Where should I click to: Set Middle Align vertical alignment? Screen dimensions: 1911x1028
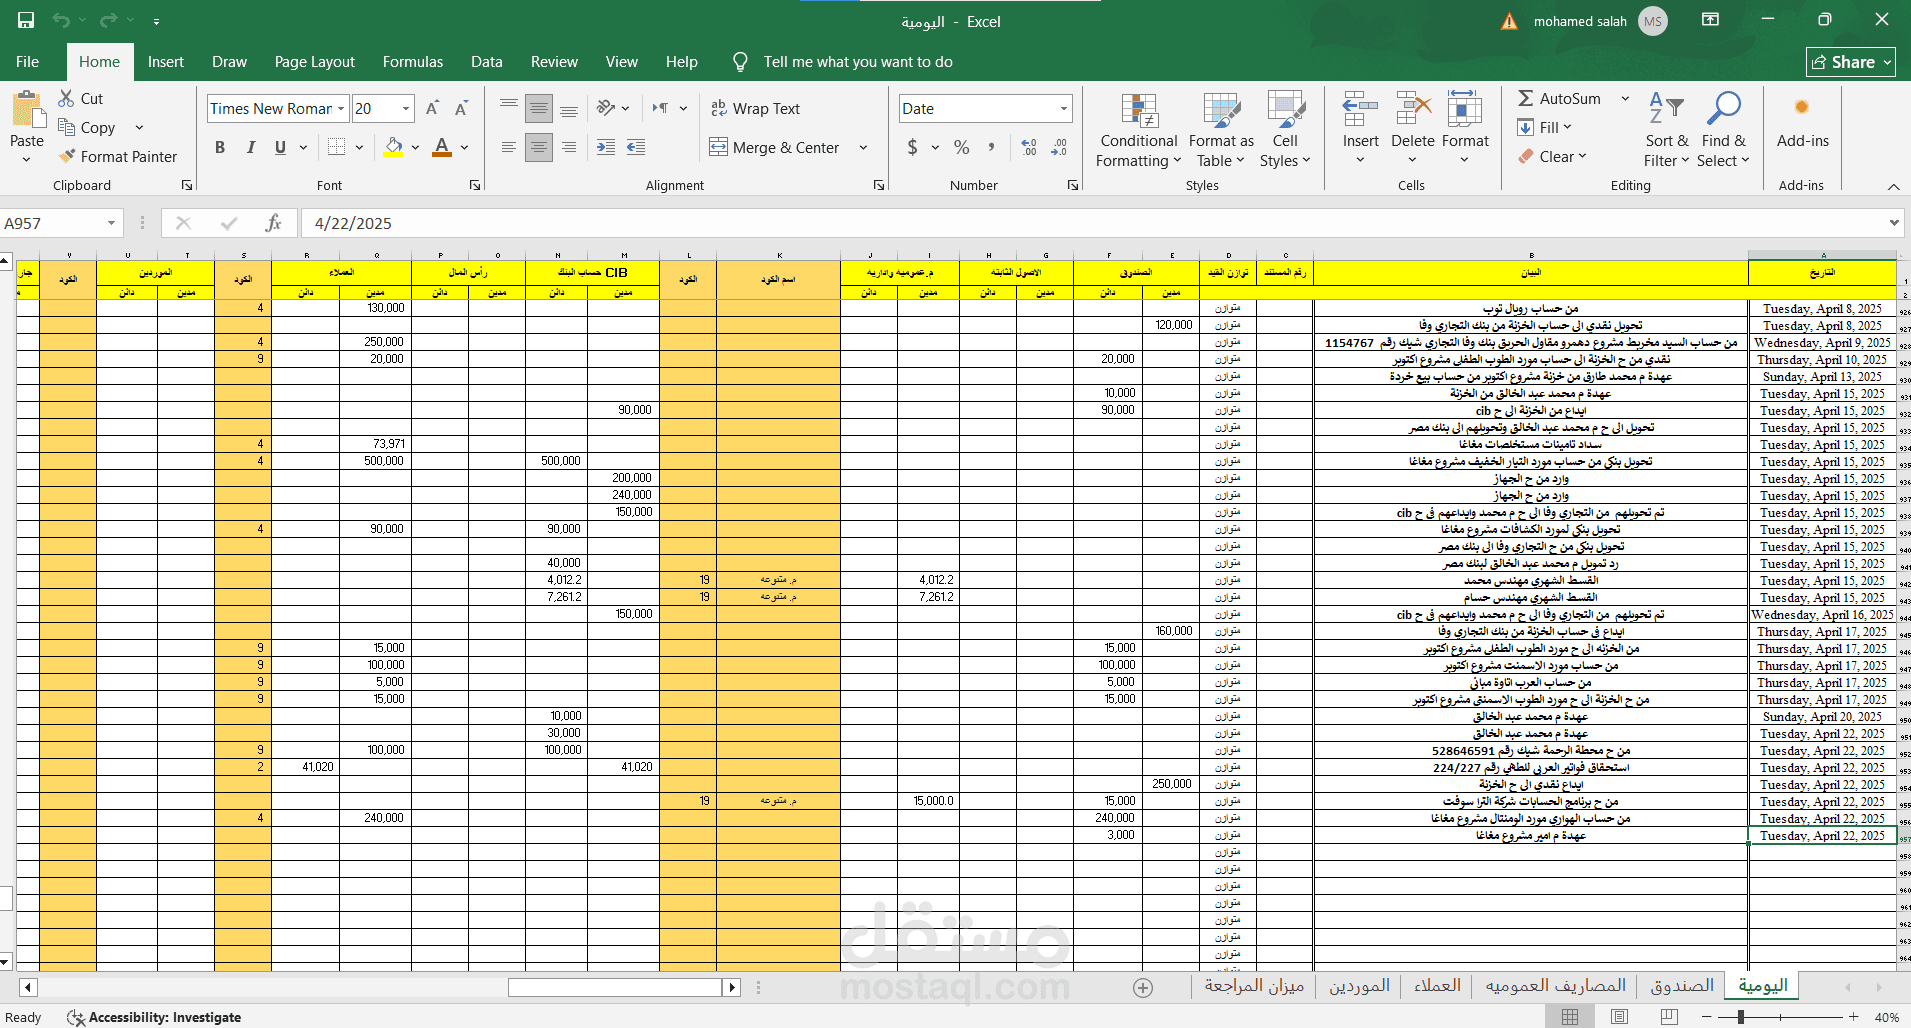pyautogui.click(x=539, y=108)
